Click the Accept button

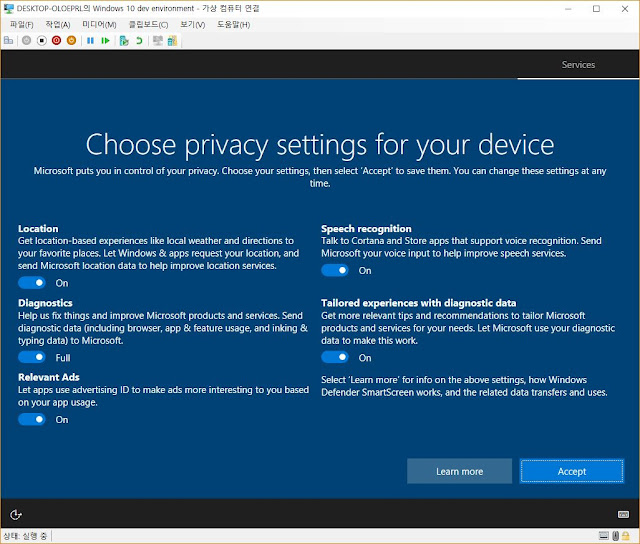pos(572,471)
